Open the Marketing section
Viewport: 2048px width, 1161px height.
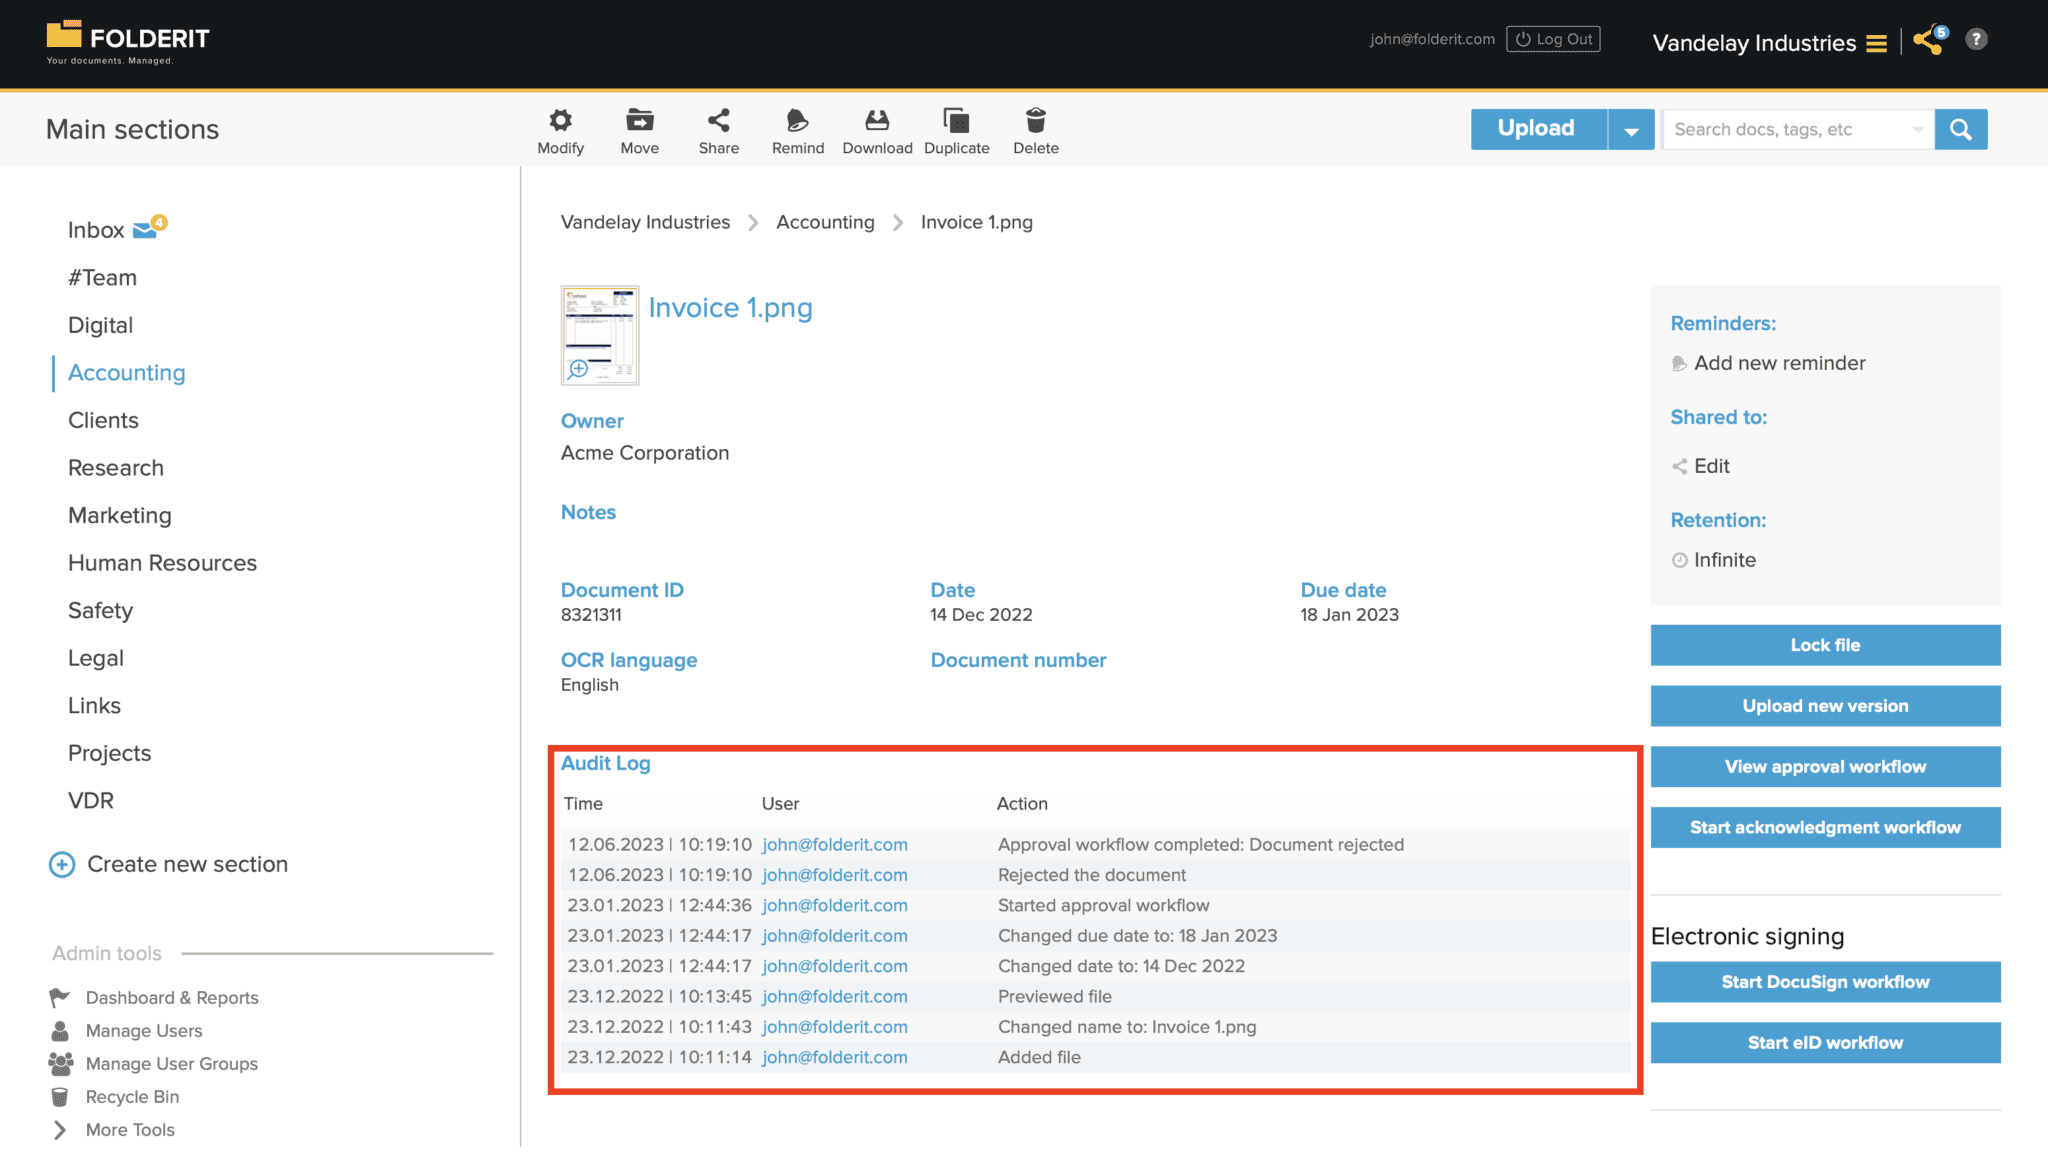point(120,516)
